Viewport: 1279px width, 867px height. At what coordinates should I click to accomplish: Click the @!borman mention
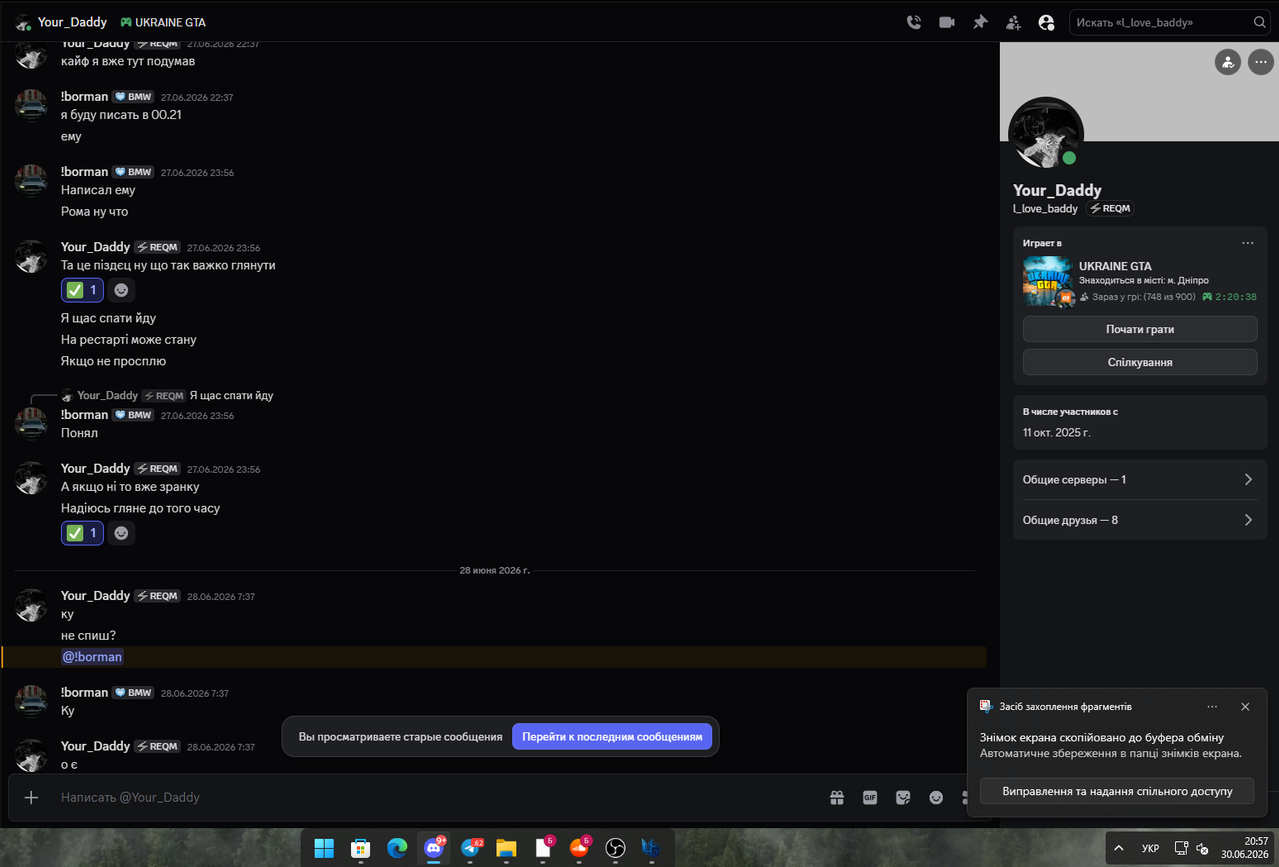(92, 657)
